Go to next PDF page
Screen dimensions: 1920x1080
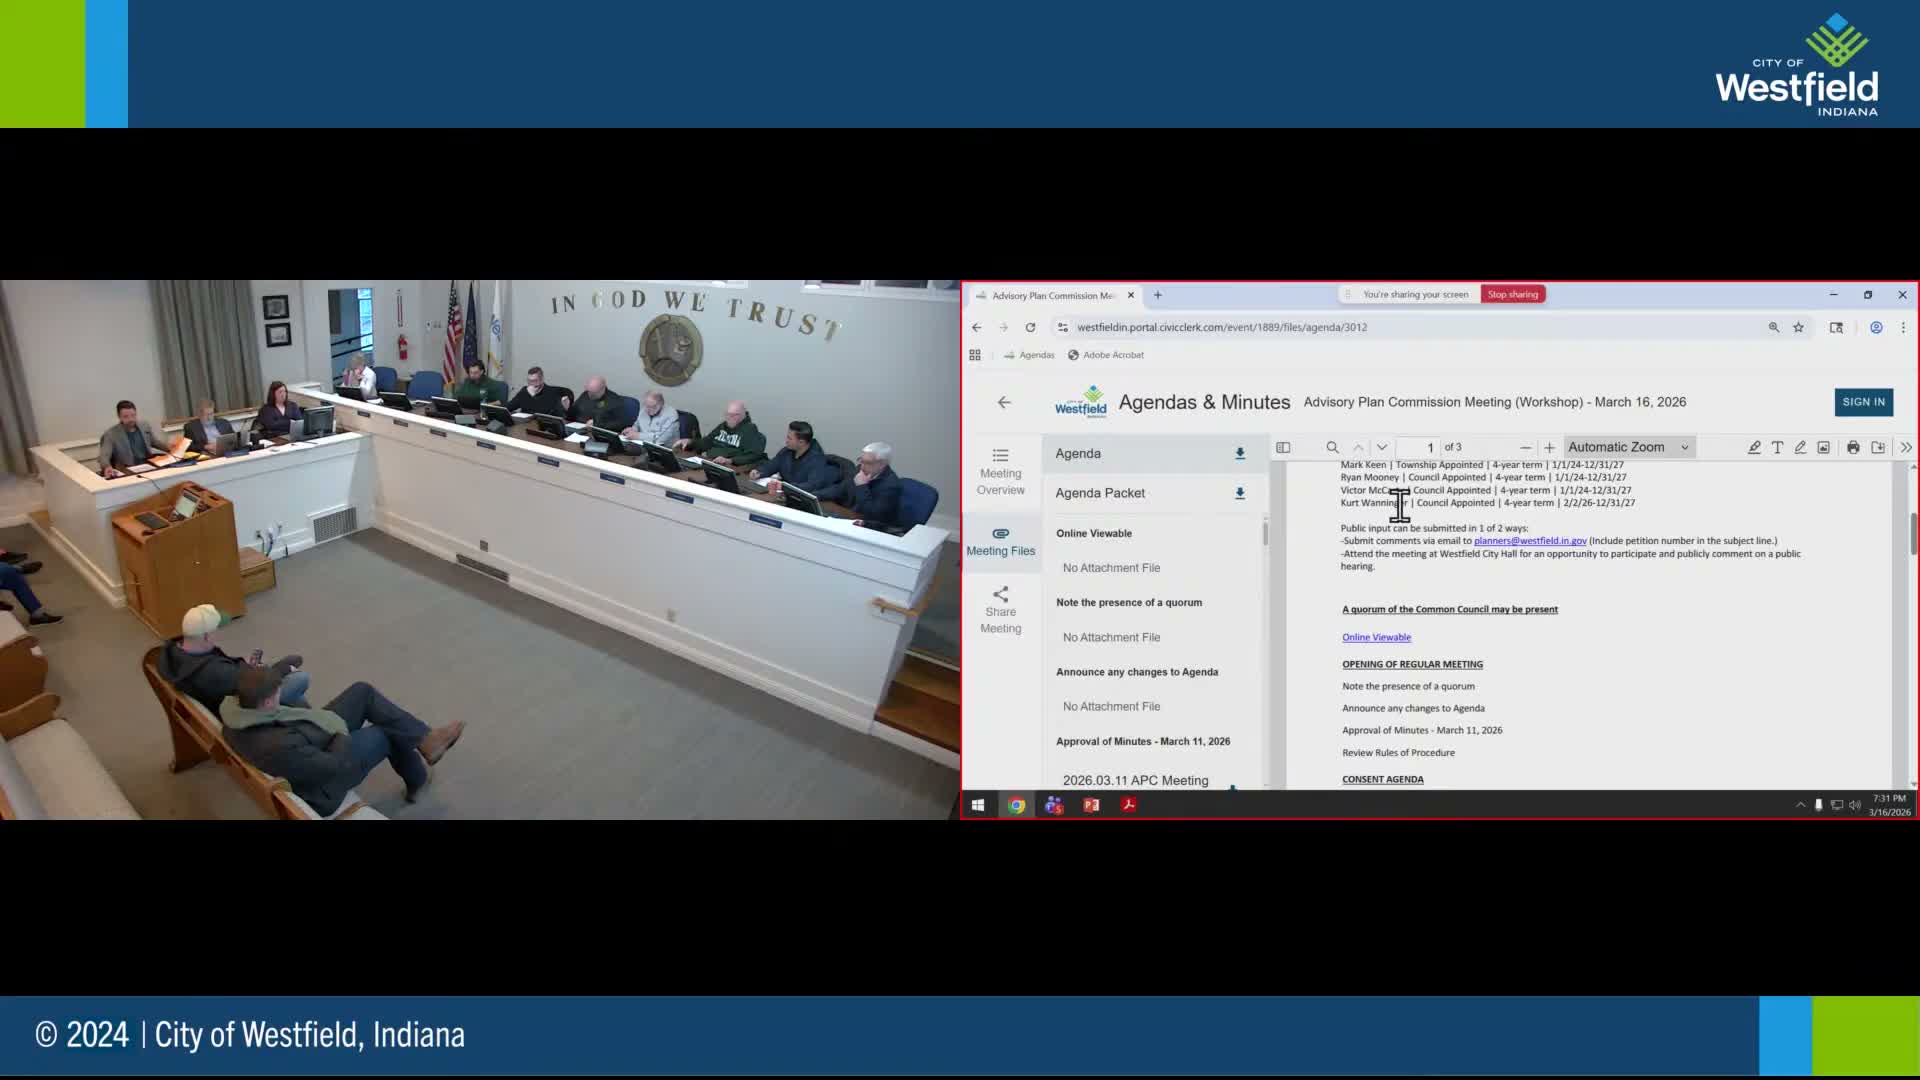1382,447
